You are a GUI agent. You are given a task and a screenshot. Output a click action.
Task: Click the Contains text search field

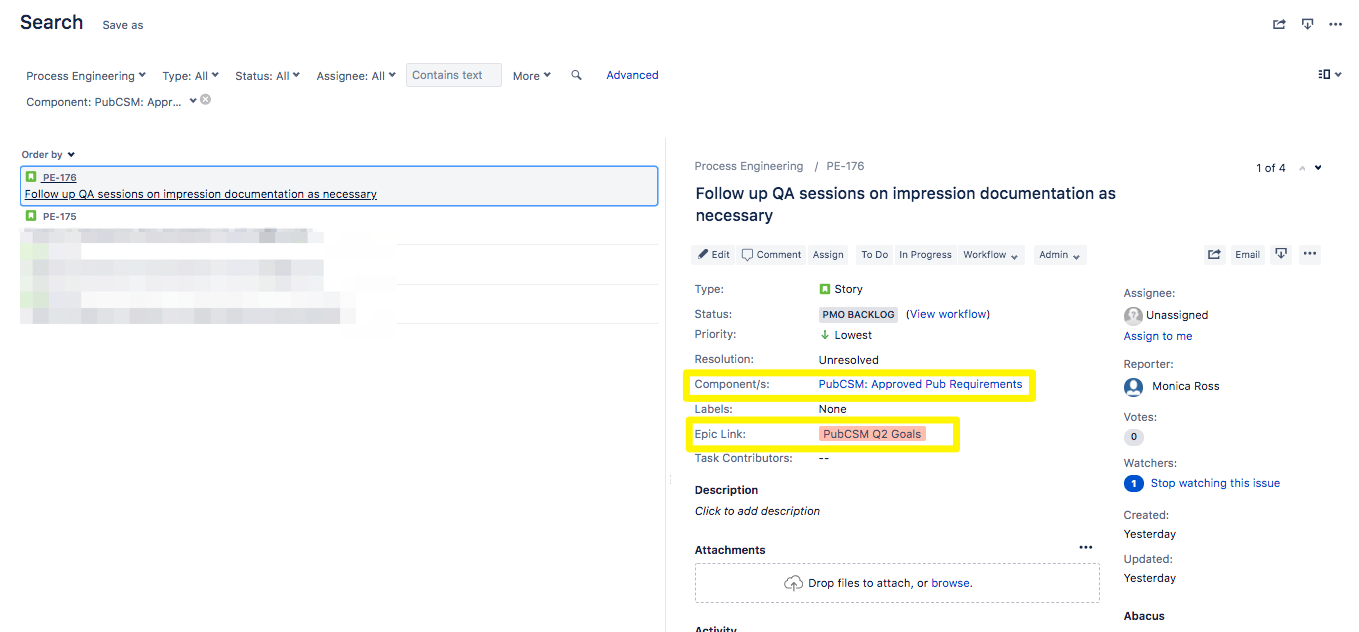tap(453, 75)
